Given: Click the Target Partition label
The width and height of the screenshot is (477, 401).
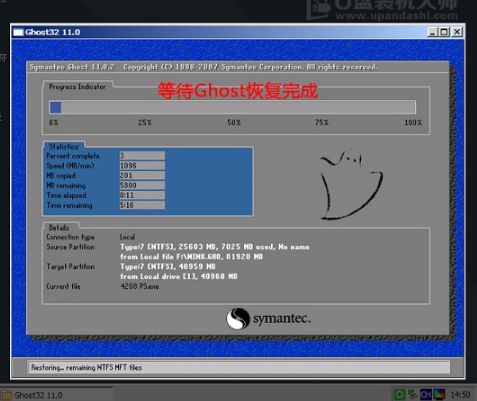Looking at the screenshot, I should [x=71, y=267].
